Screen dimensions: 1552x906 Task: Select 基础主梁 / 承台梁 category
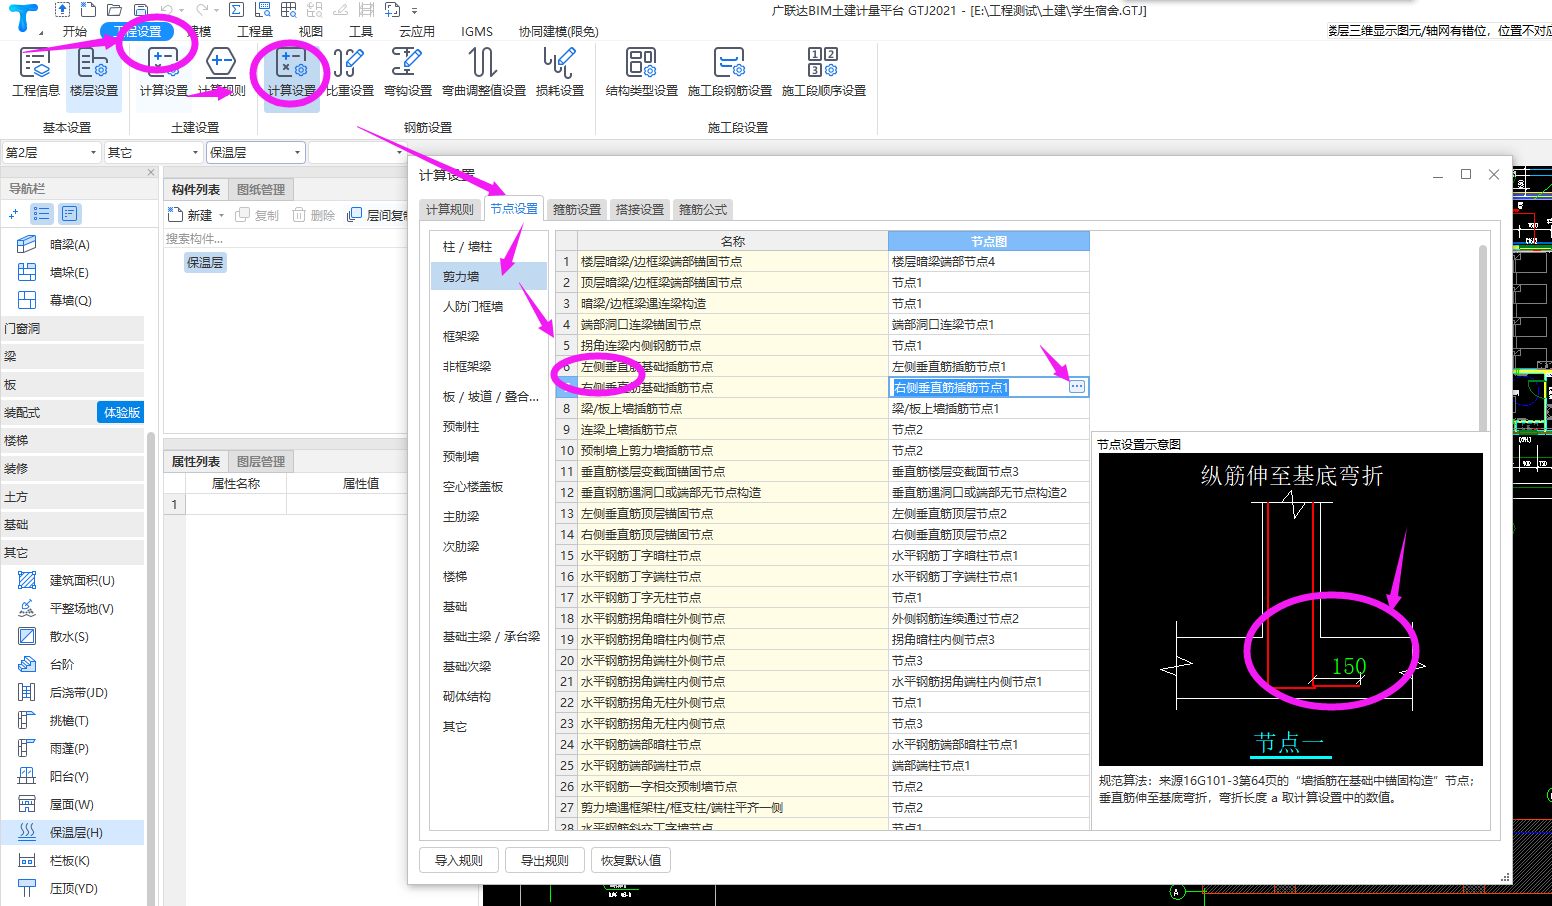(488, 636)
